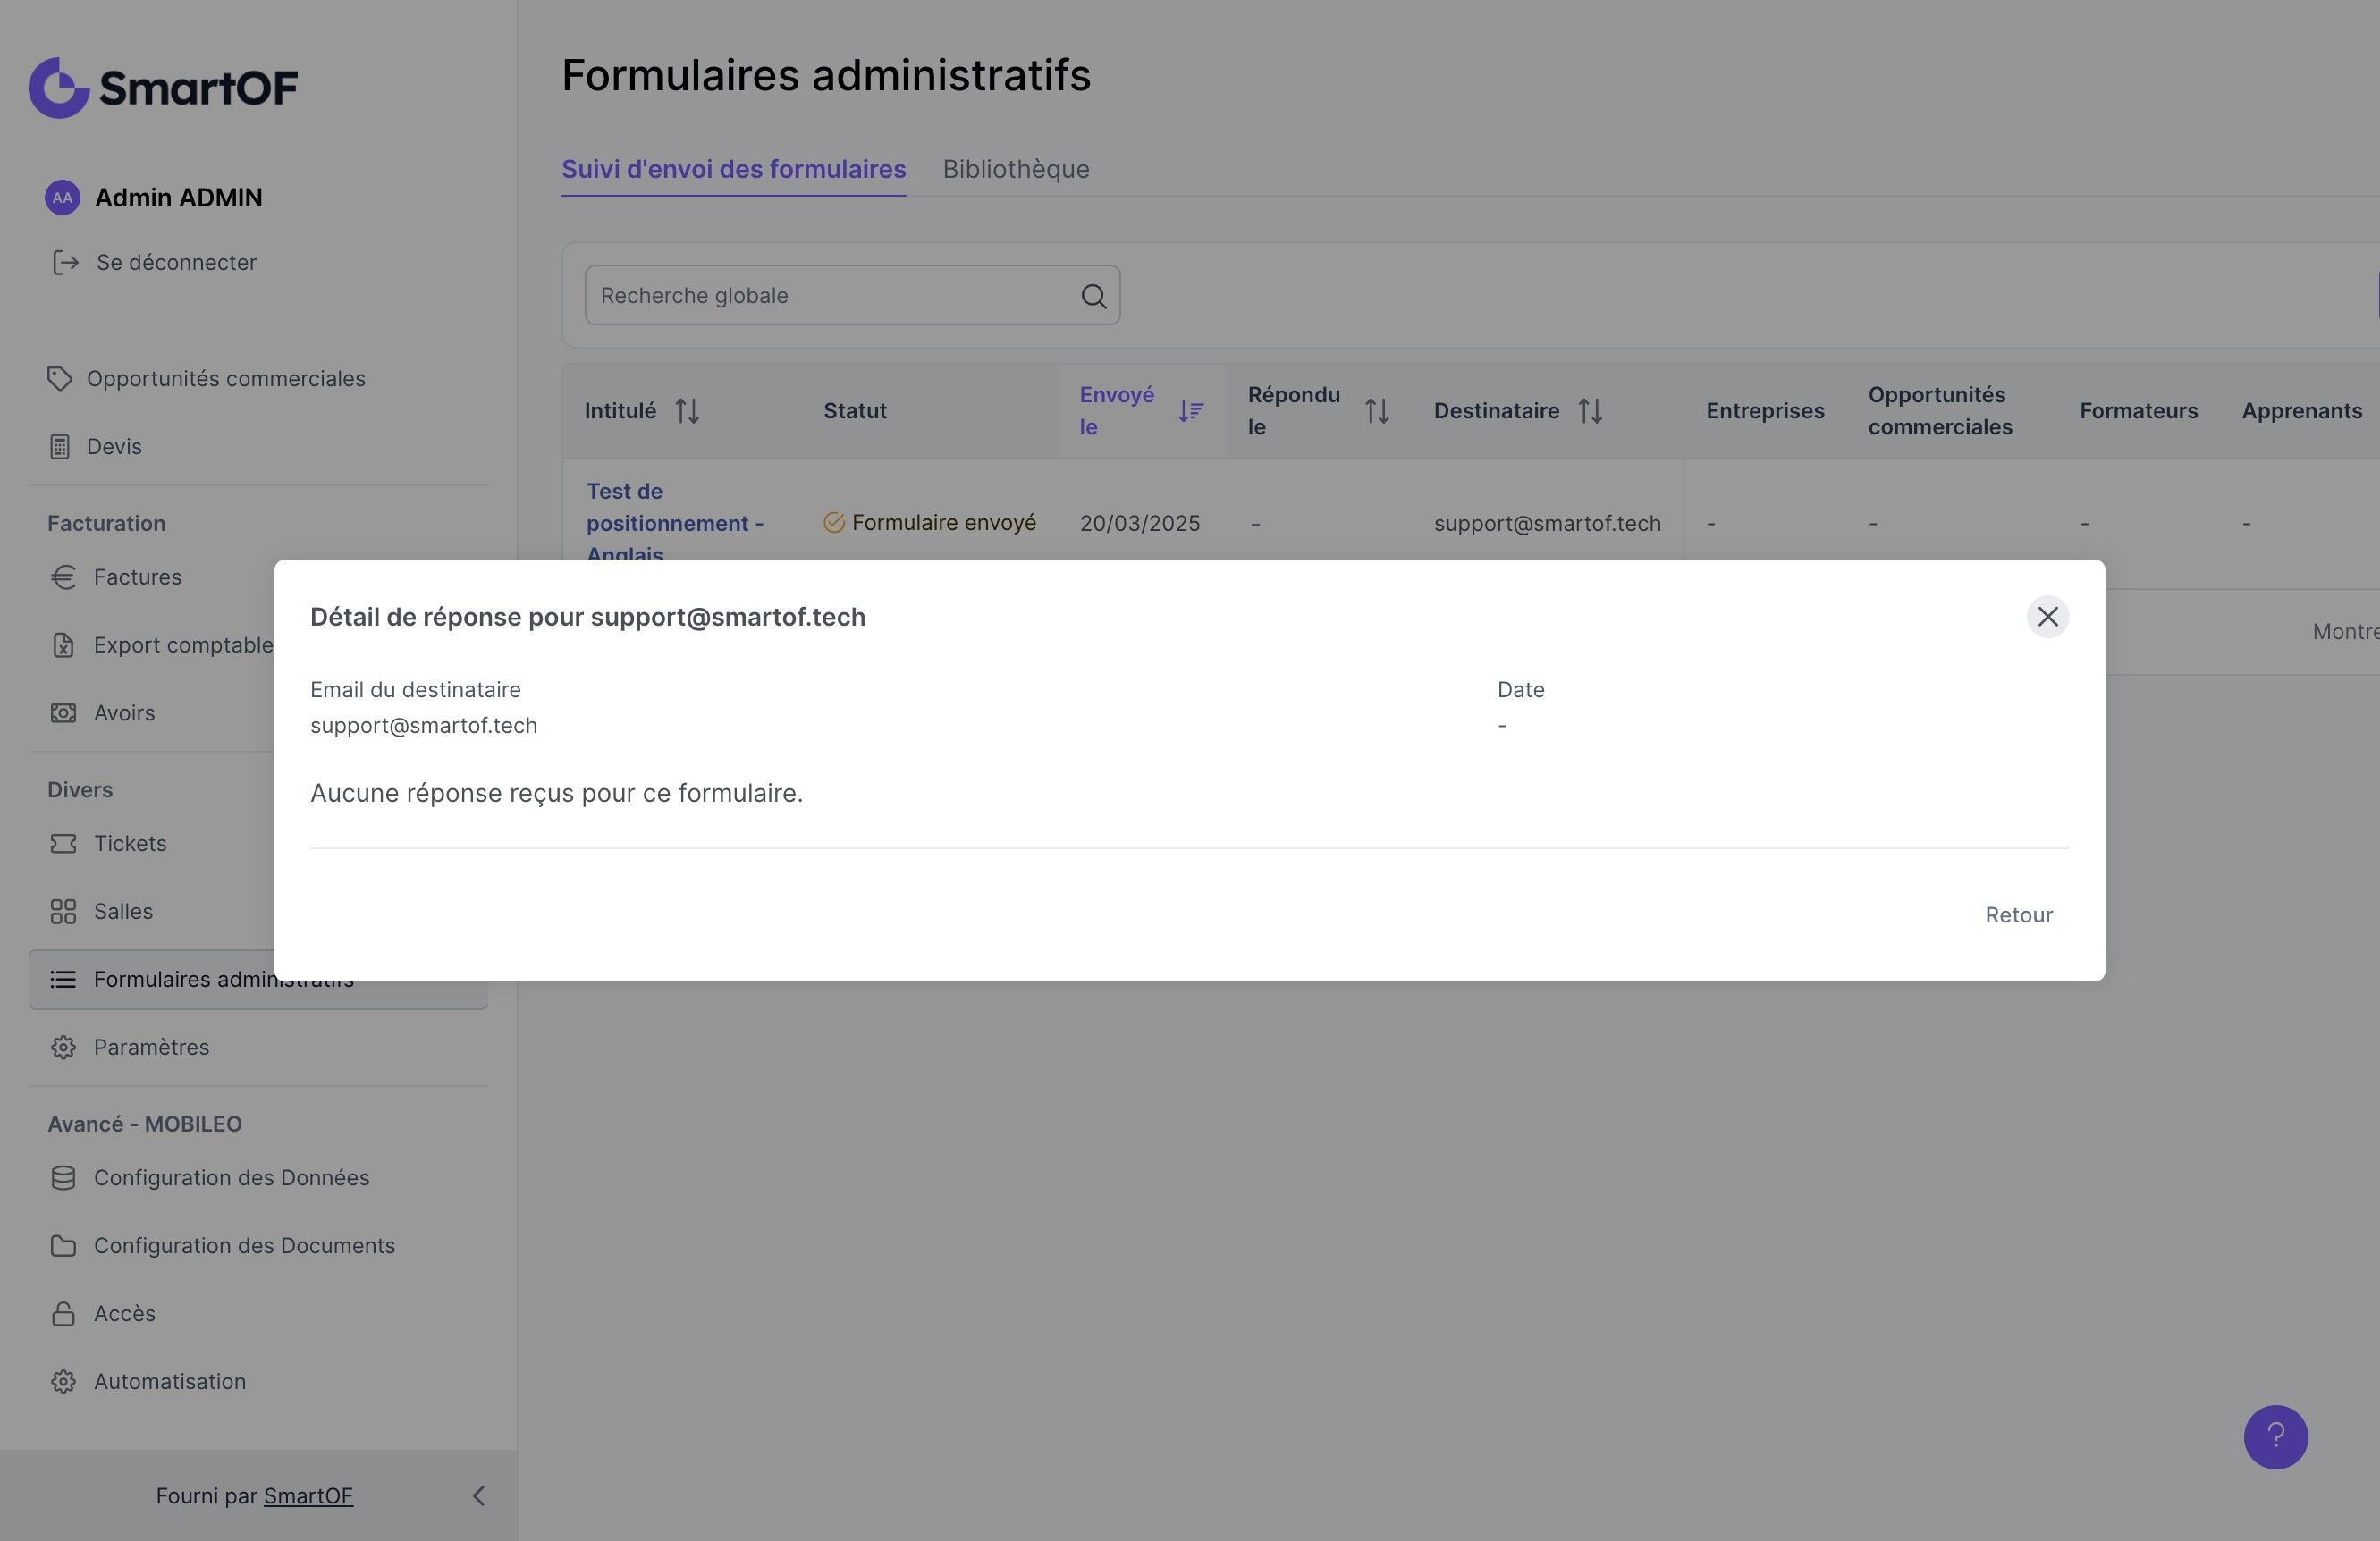Click the logout arrow icon
Screen dimensions: 2380x1541
click(65, 262)
